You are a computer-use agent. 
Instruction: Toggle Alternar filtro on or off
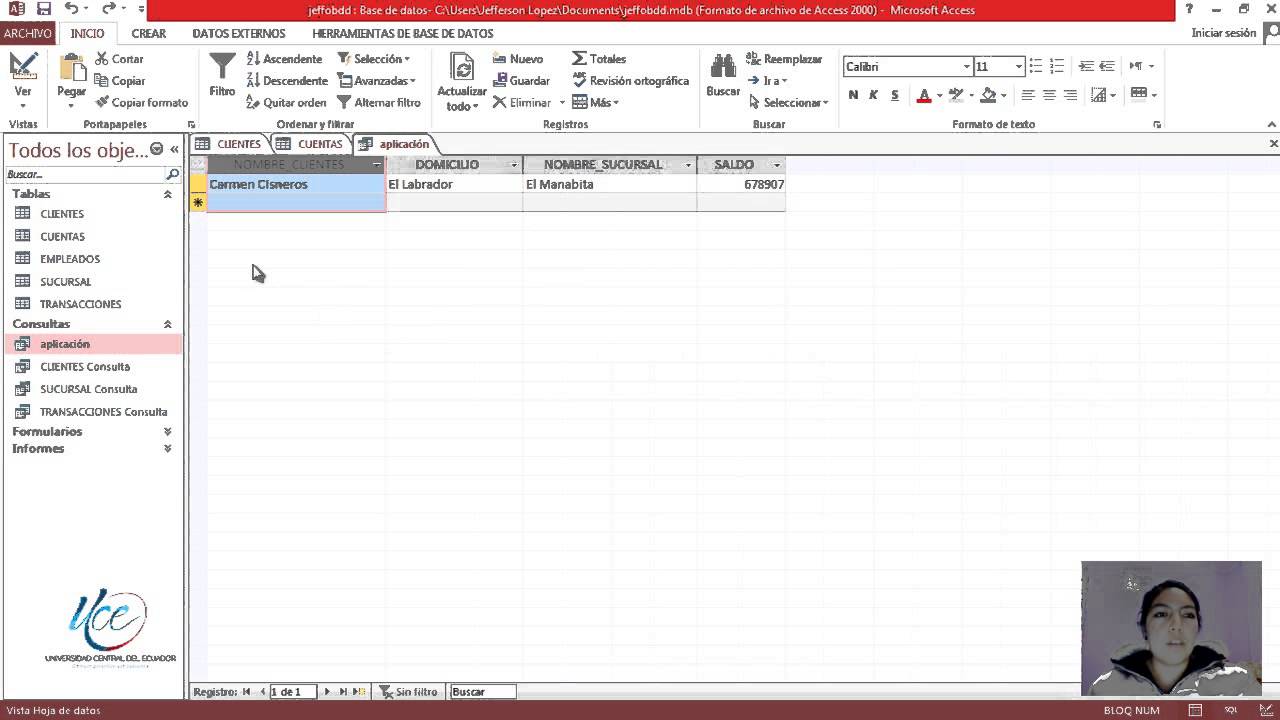point(378,102)
